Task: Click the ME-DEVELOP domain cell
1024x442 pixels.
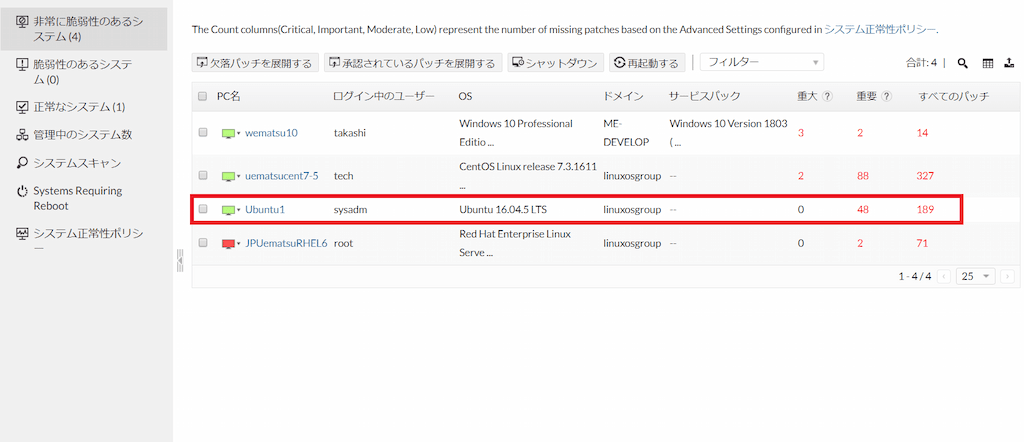Action: (624, 133)
